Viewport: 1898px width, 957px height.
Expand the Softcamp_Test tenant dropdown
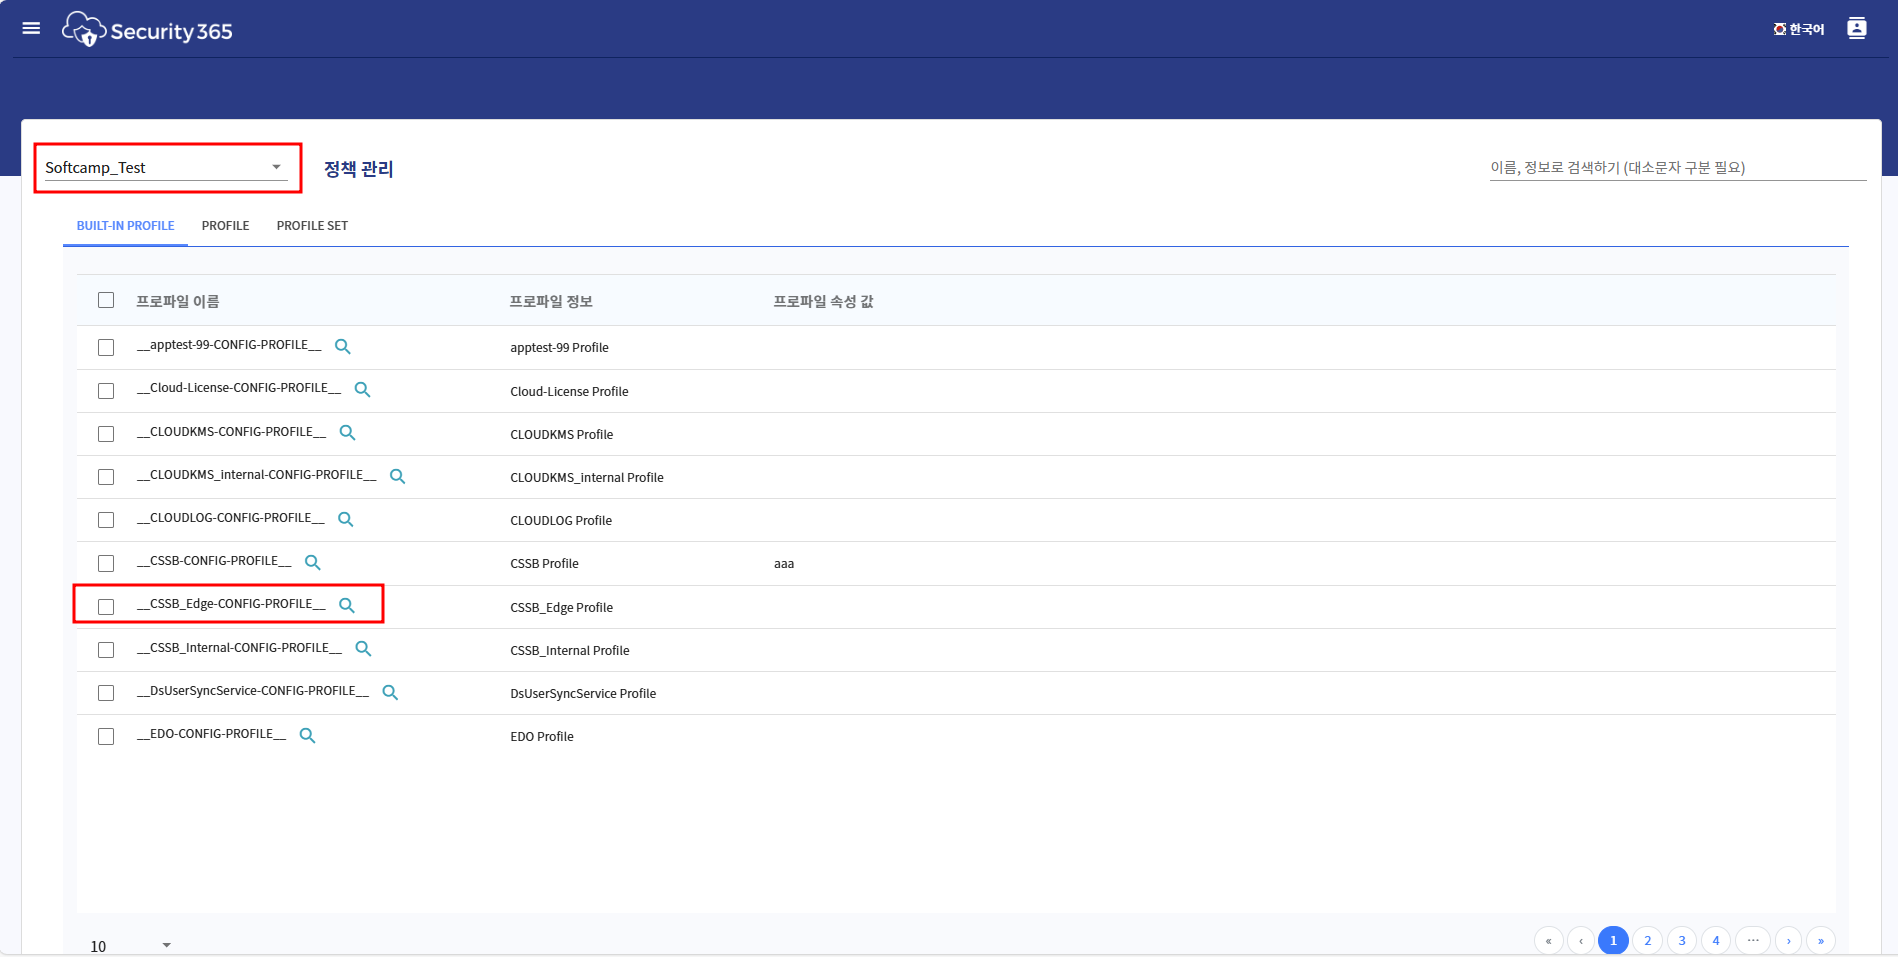click(x=166, y=168)
